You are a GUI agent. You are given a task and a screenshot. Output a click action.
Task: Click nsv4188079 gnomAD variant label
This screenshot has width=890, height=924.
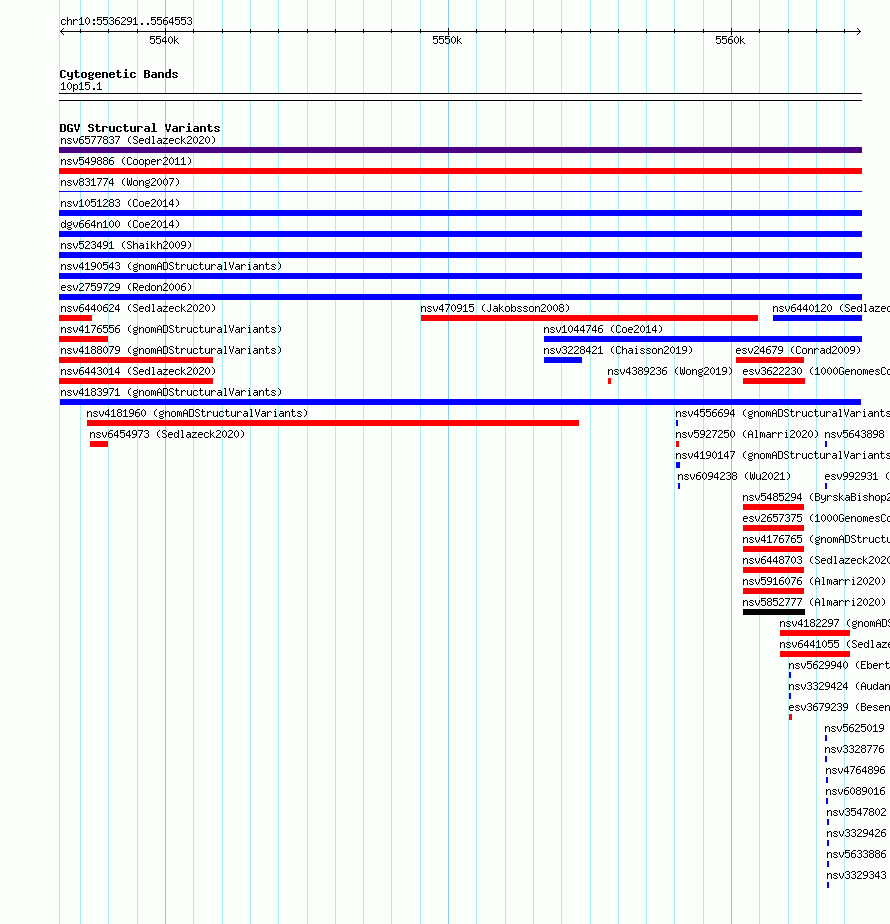[x=171, y=350]
